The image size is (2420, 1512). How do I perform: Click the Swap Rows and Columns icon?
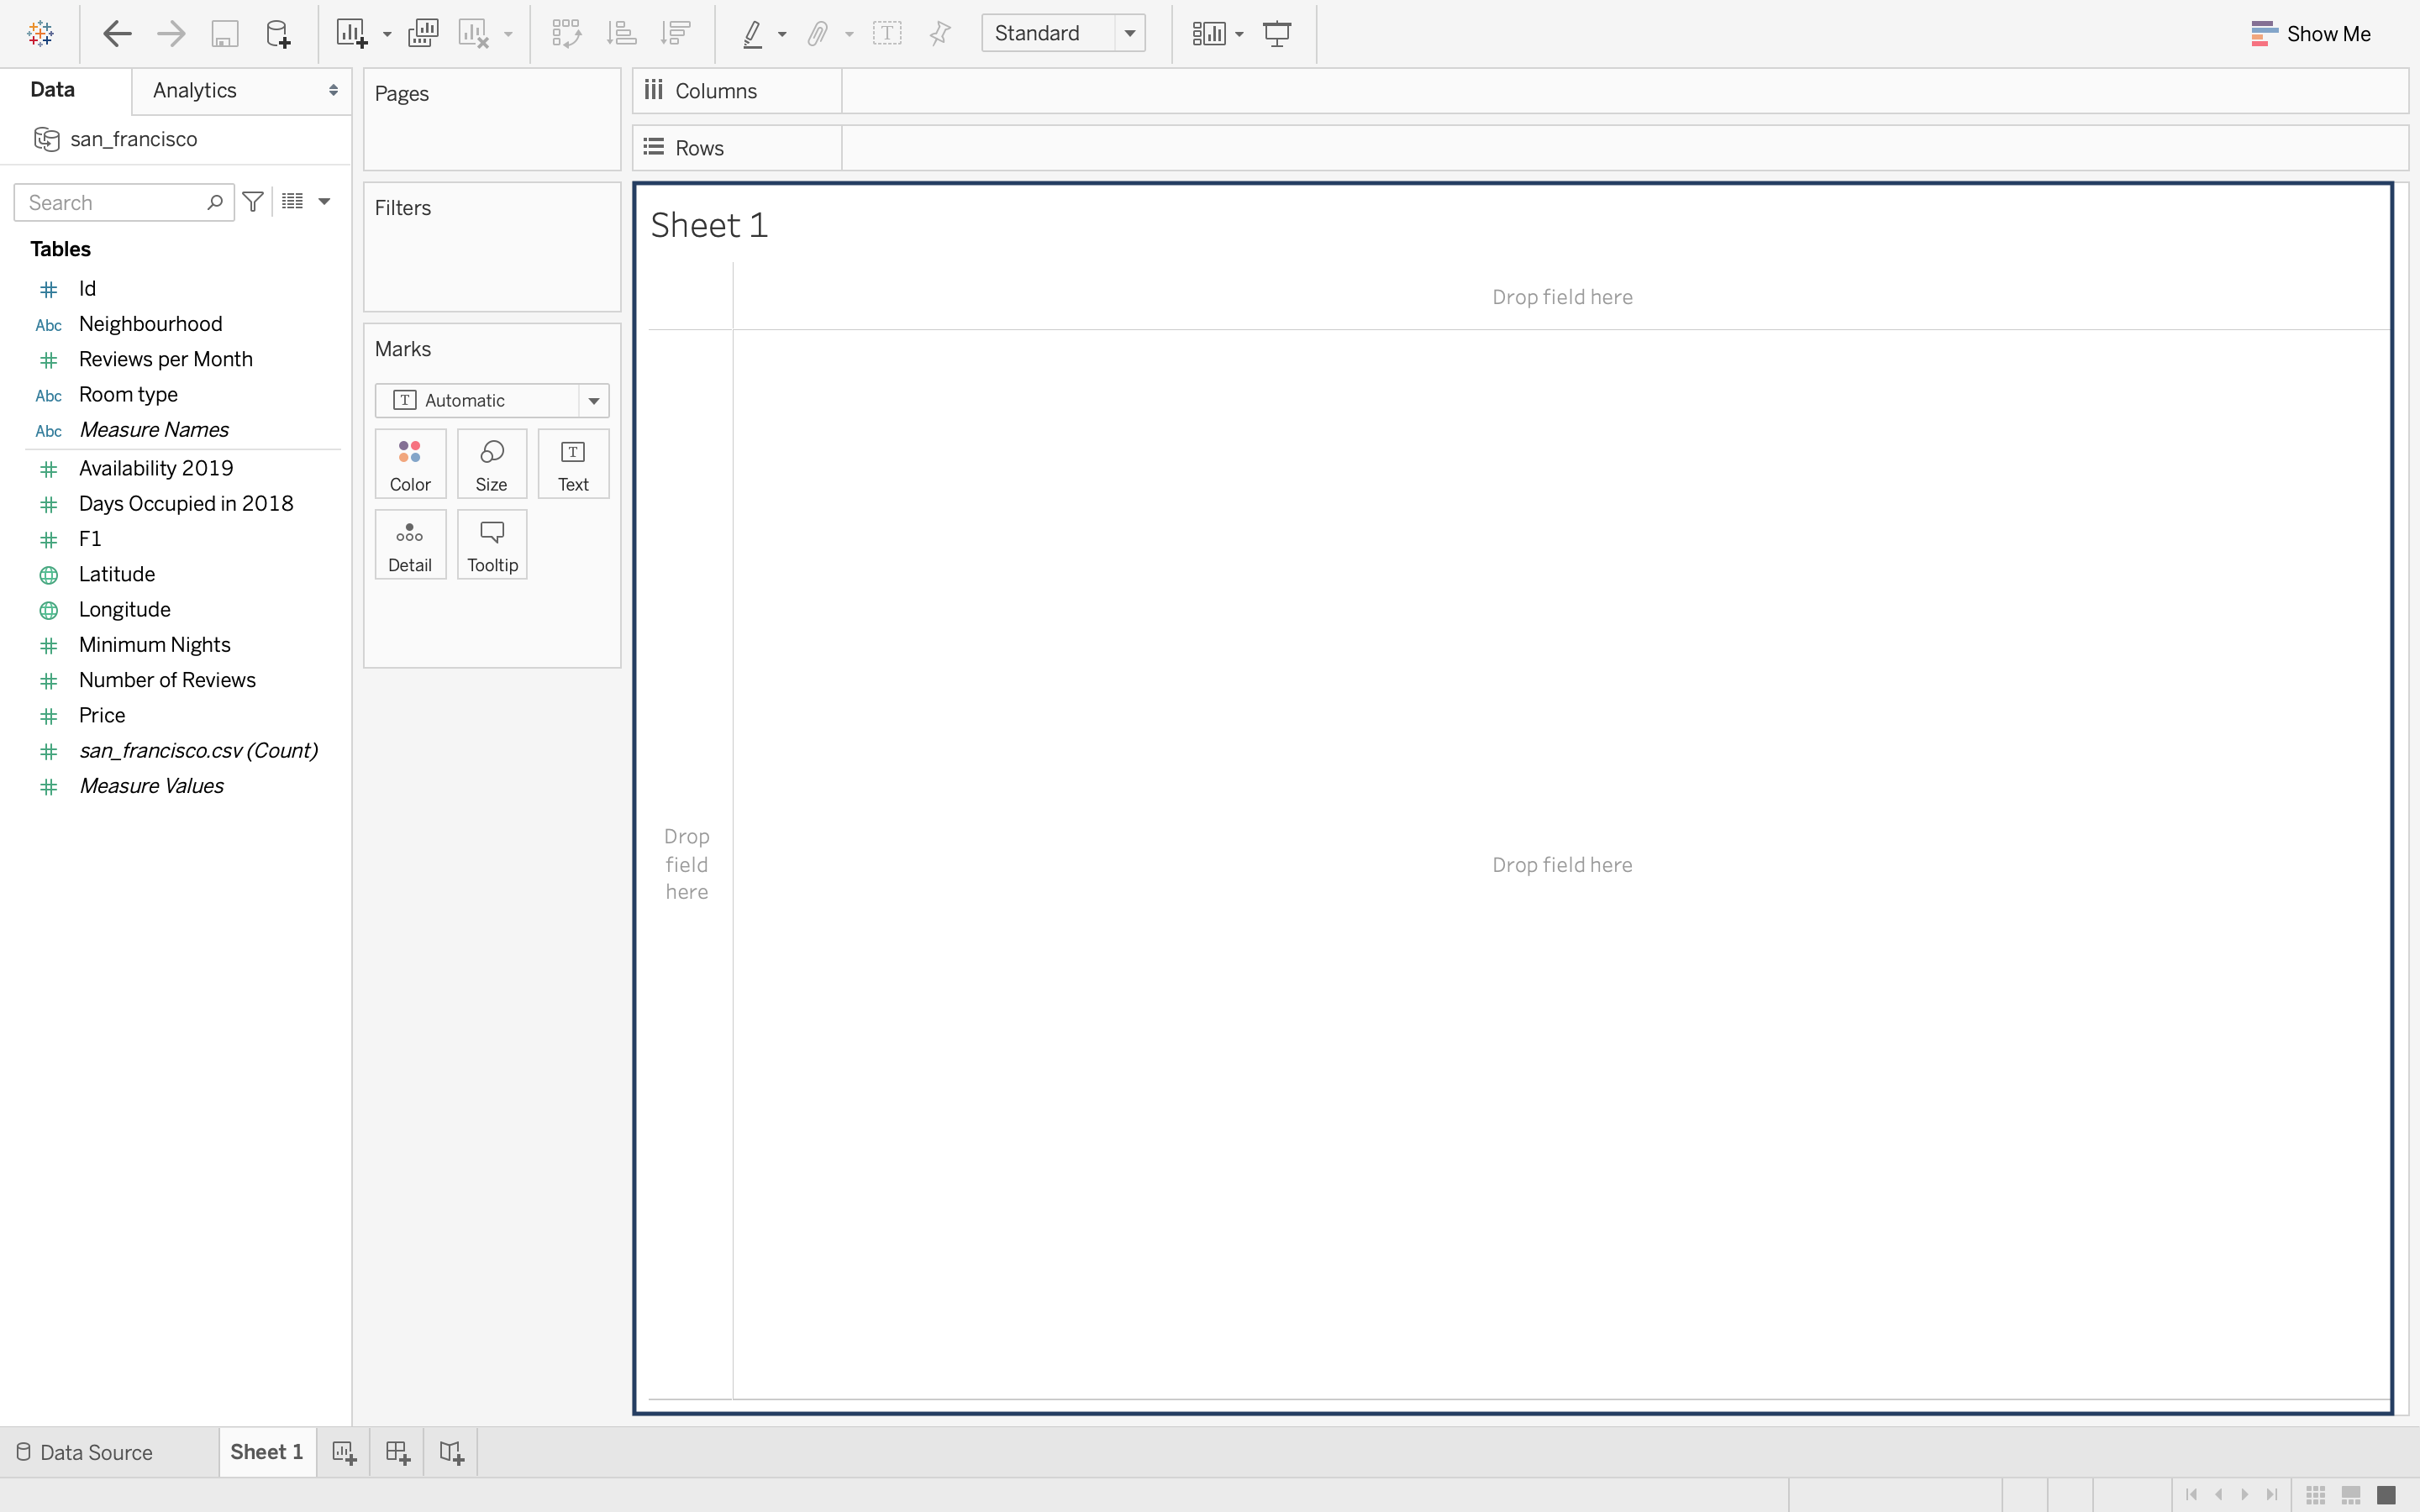point(567,34)
